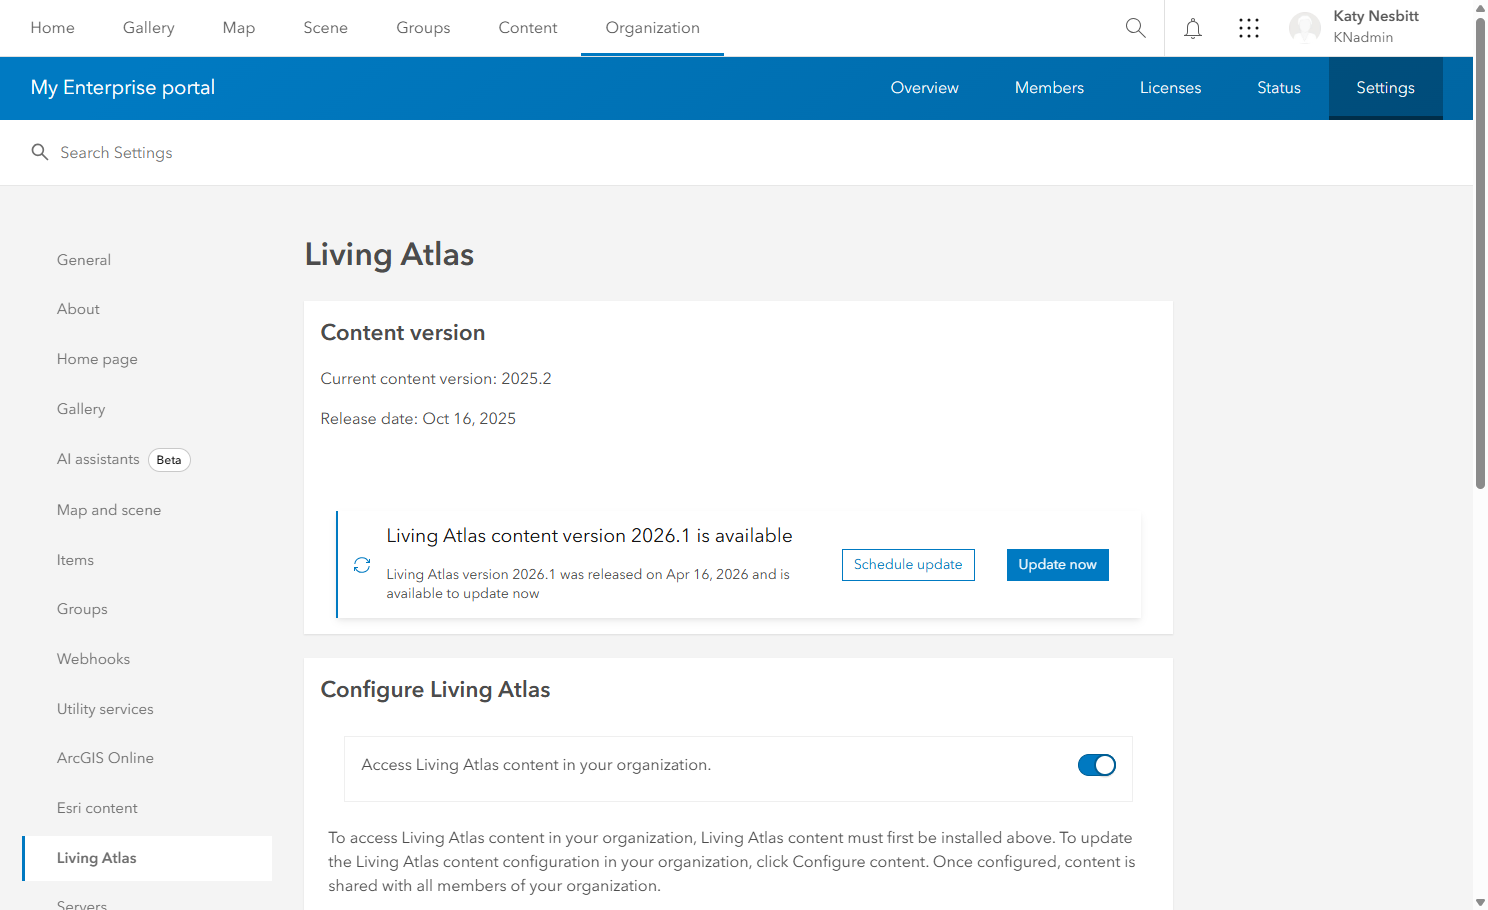1488x910 pixels.
Task: Select Esri content in the sidebar
Action: pos(97,807)
